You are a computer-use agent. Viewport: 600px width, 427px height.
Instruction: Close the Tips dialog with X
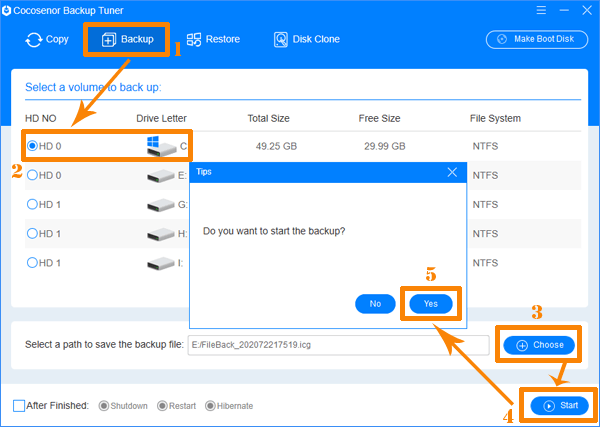pyautogui.click(x=452, y=172)
